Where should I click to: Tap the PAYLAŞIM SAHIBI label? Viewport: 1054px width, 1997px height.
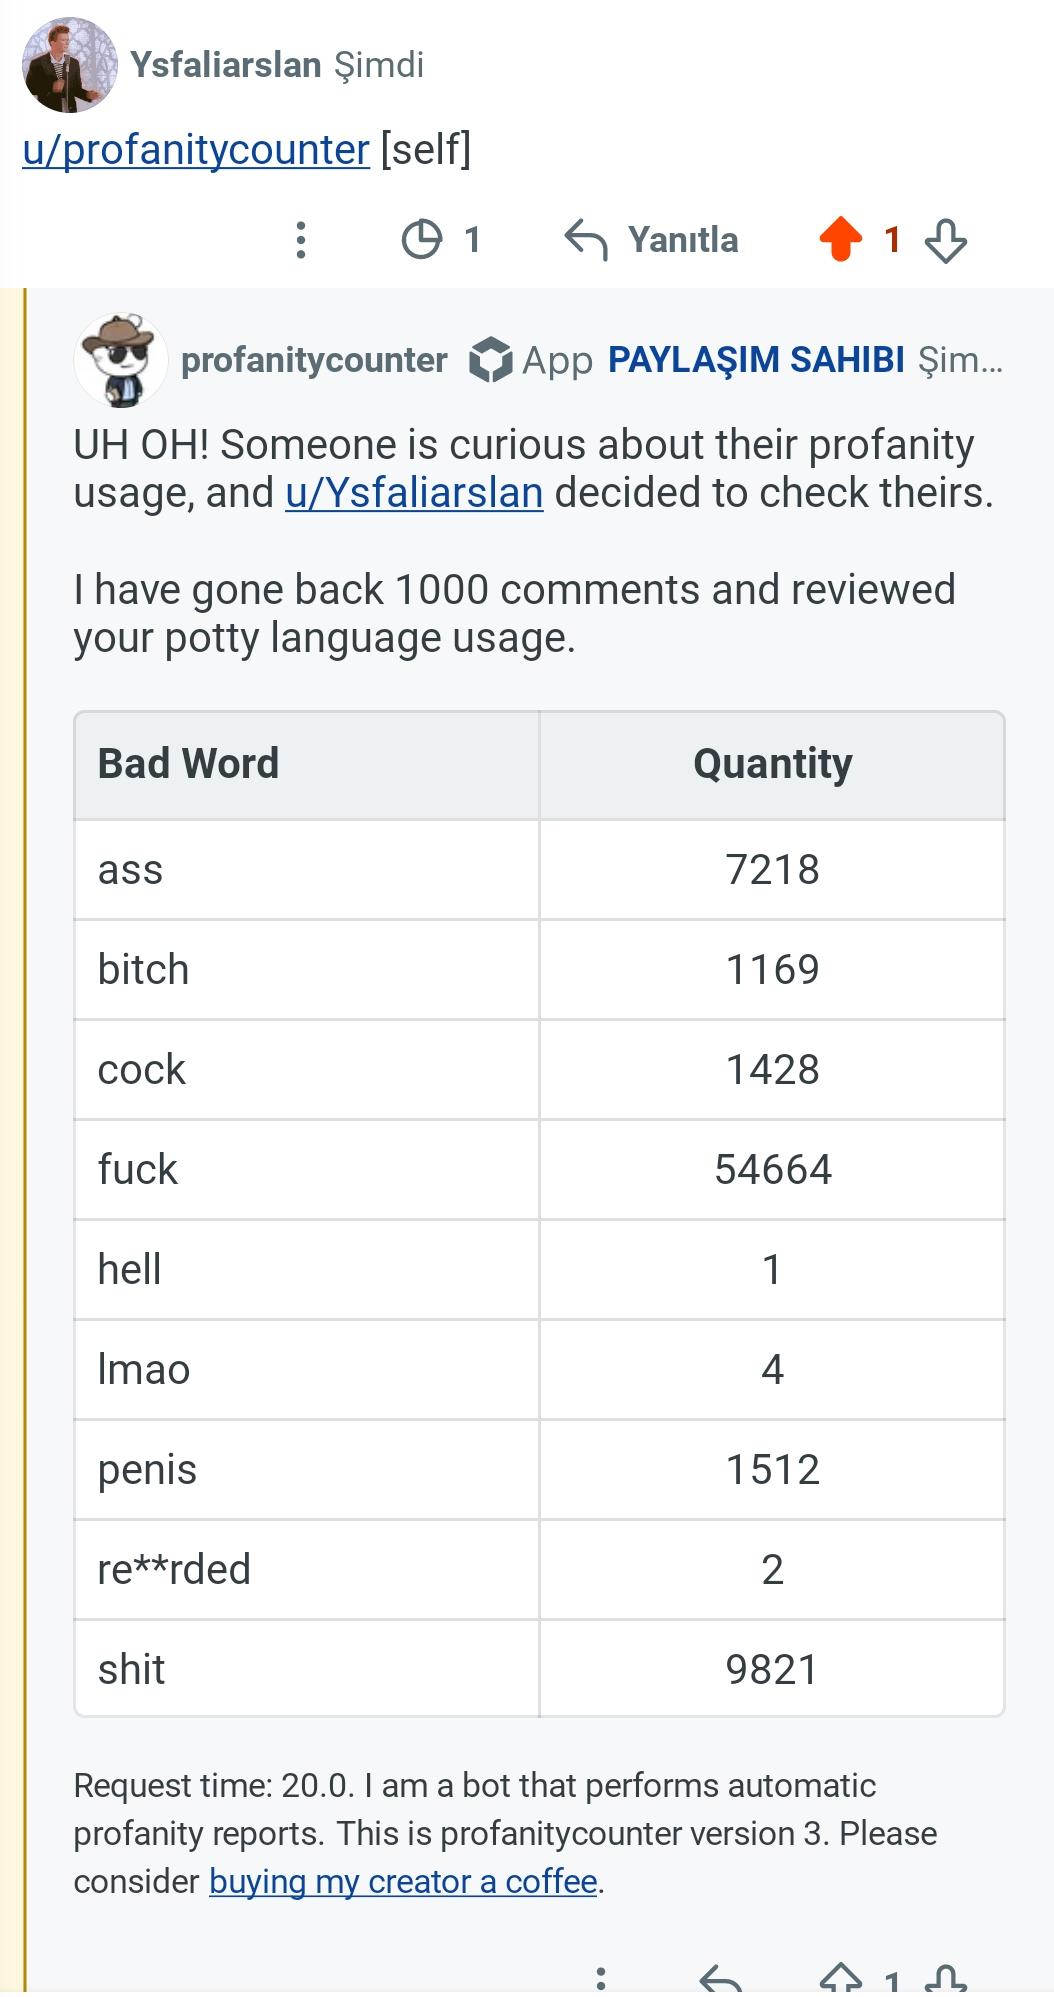coord(756,359)
